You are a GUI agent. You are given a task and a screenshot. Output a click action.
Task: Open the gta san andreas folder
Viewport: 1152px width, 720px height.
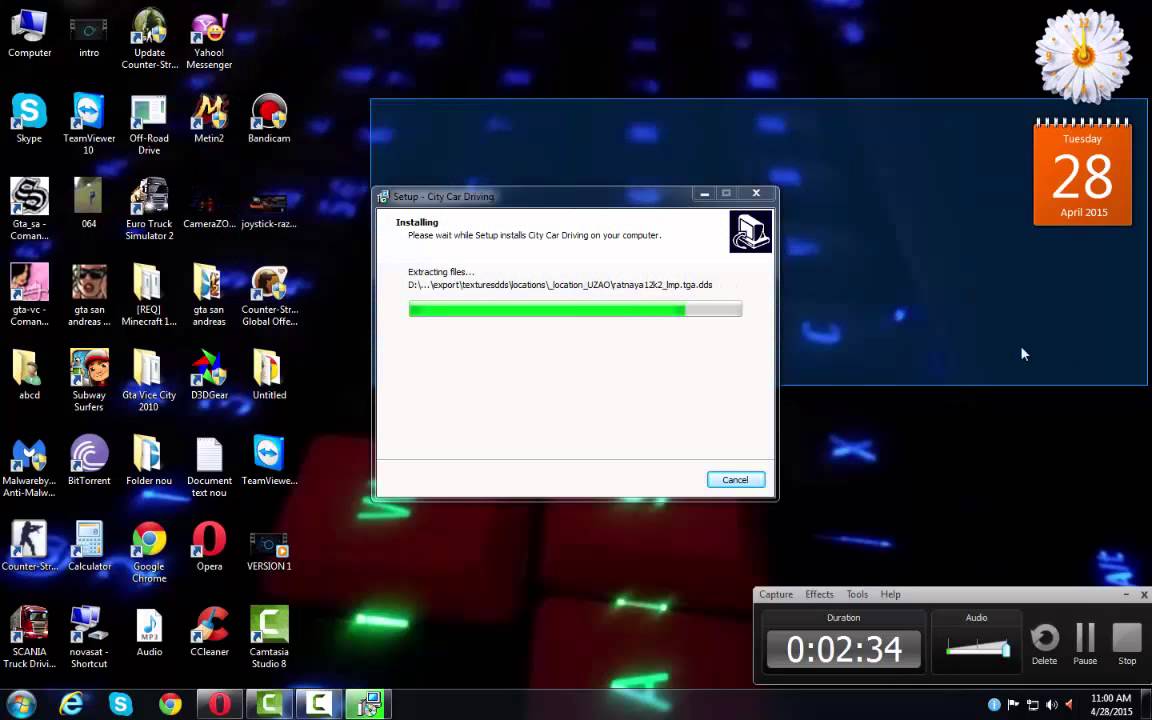click(x=209, y=295)
